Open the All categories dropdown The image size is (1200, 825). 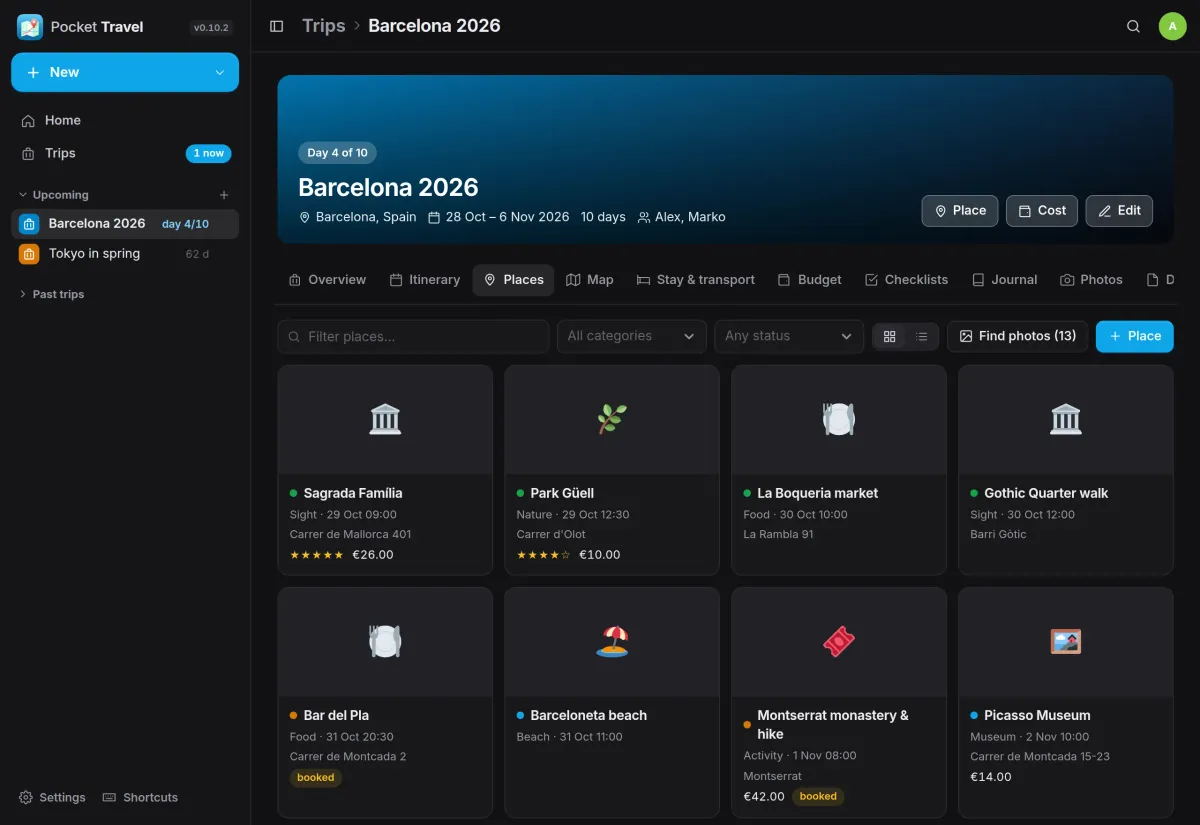point(631,337)
